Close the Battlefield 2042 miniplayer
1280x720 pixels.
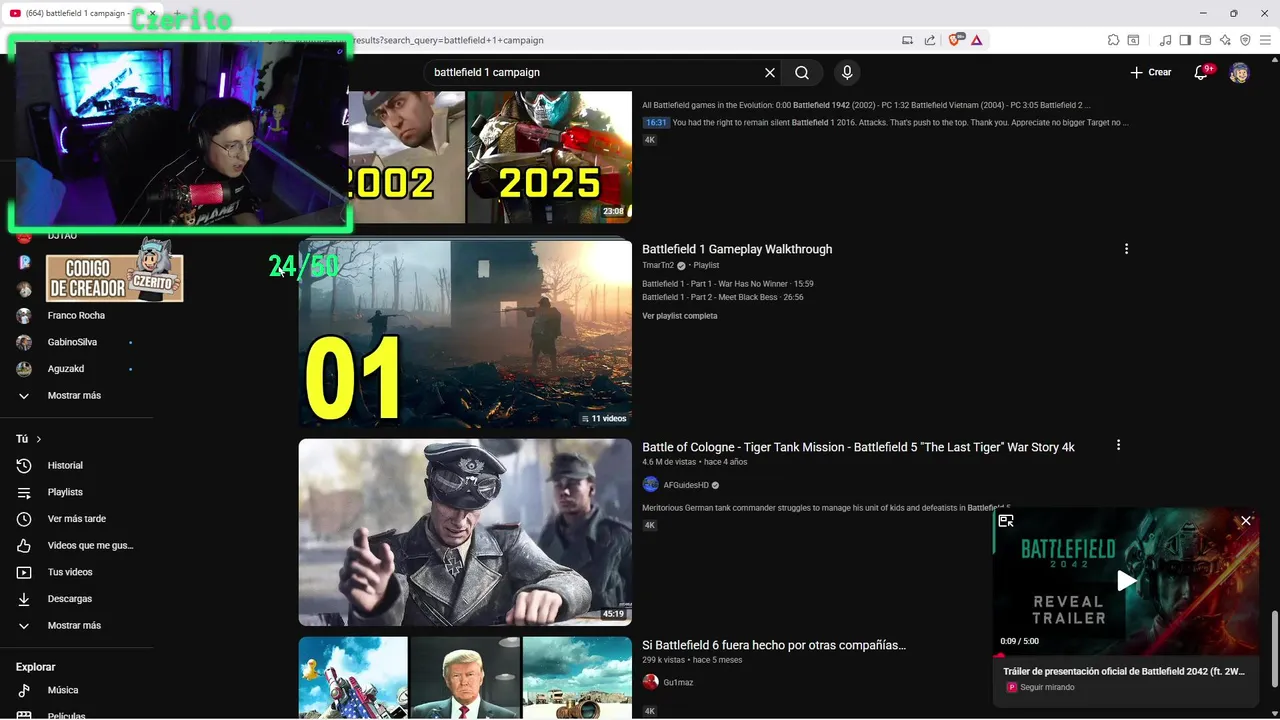[x=1246, y=521]
